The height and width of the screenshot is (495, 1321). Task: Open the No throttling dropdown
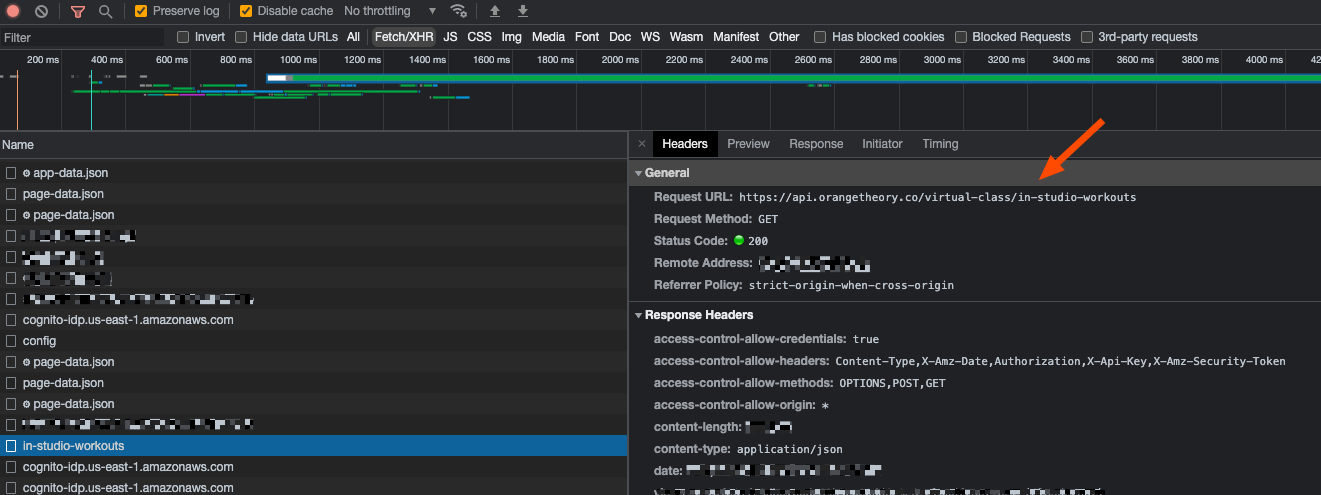[390, 11]
